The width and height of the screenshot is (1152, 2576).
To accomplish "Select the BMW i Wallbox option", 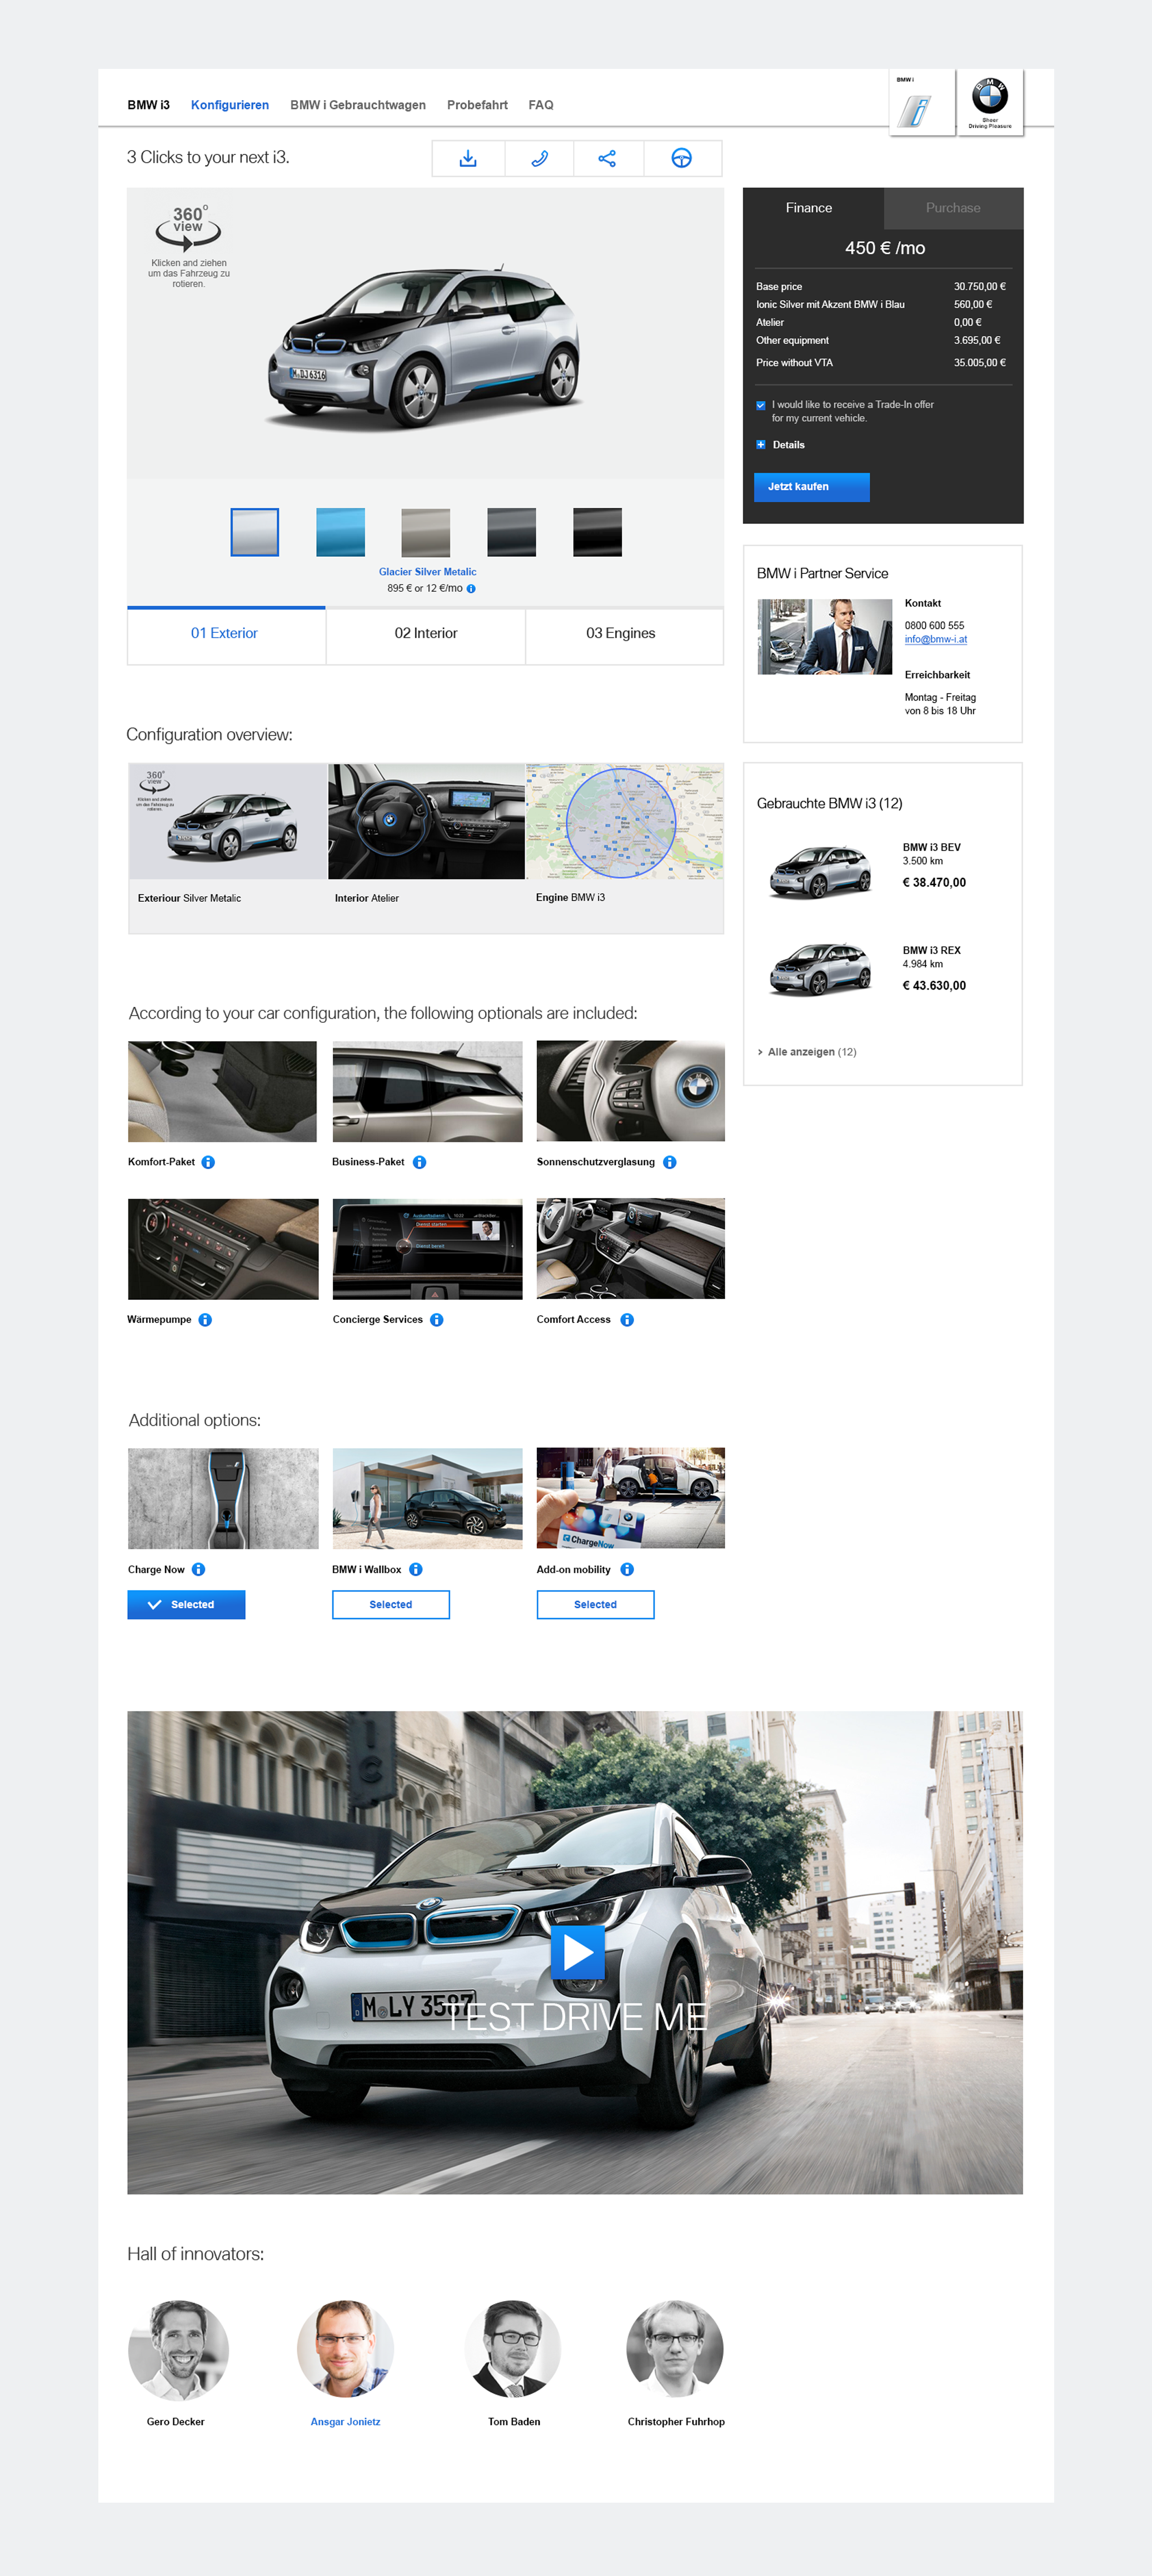I will click(x=390, y=1604).
